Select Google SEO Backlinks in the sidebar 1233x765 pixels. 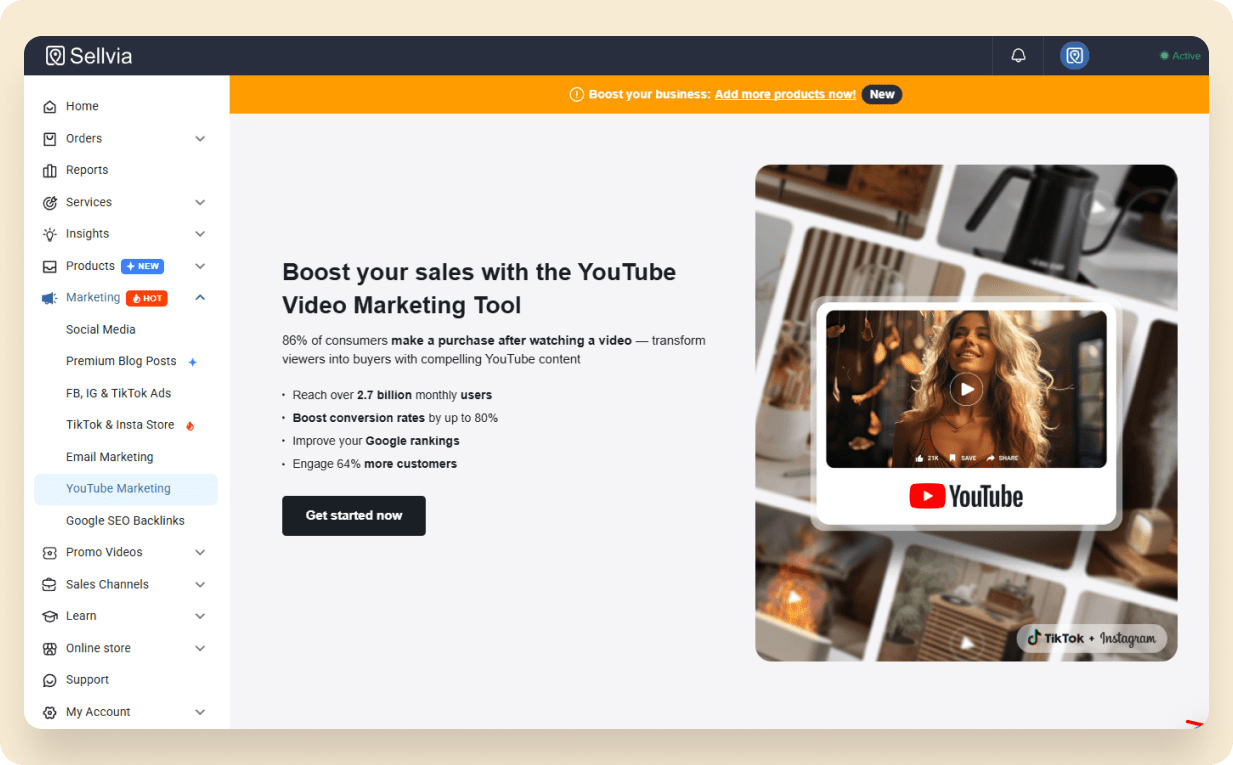tap(125, 520)
